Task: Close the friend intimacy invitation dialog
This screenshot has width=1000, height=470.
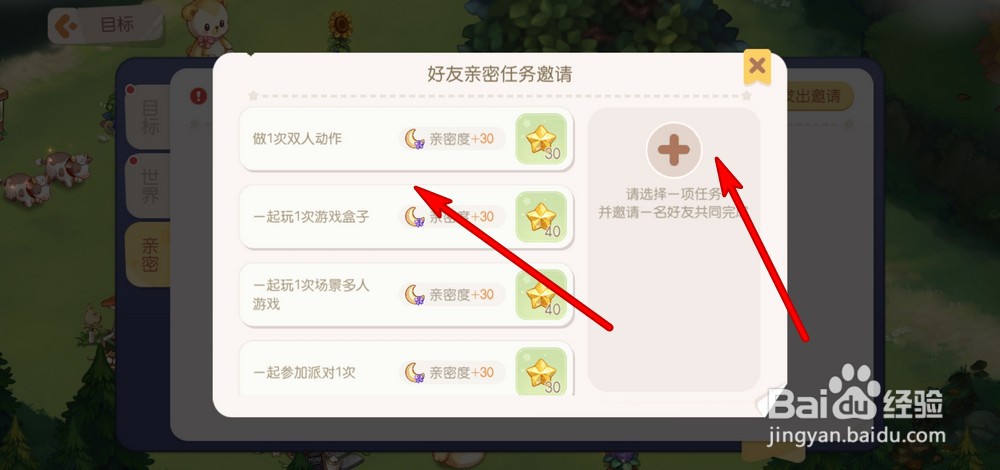Action: coord(757,66)
